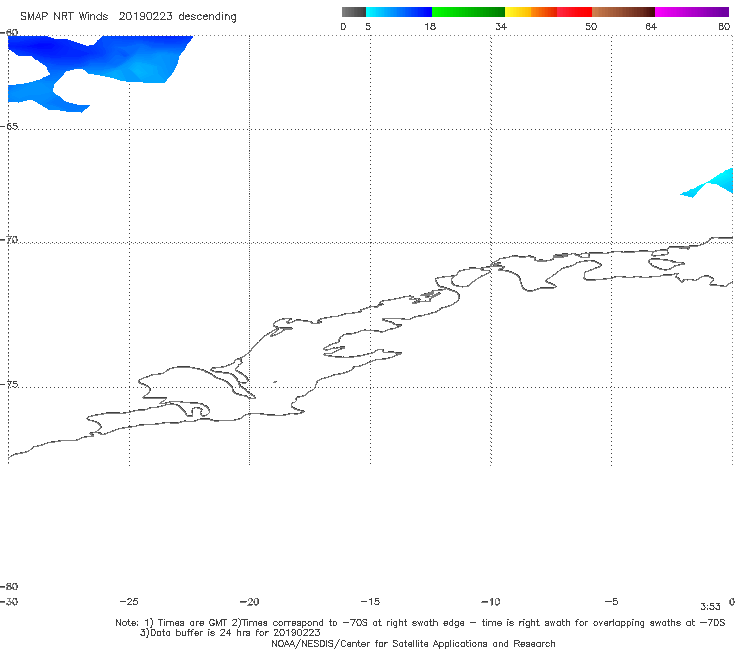740x650 pixels.
Task: Click the latitude label '-75'
Action: 9,384
